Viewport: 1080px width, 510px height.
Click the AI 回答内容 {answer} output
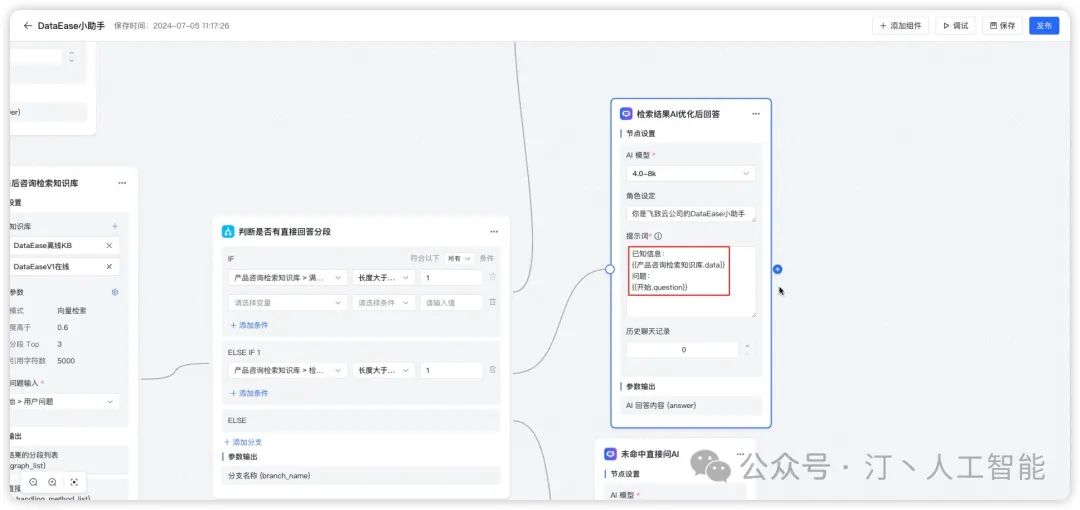pos(691,406)
